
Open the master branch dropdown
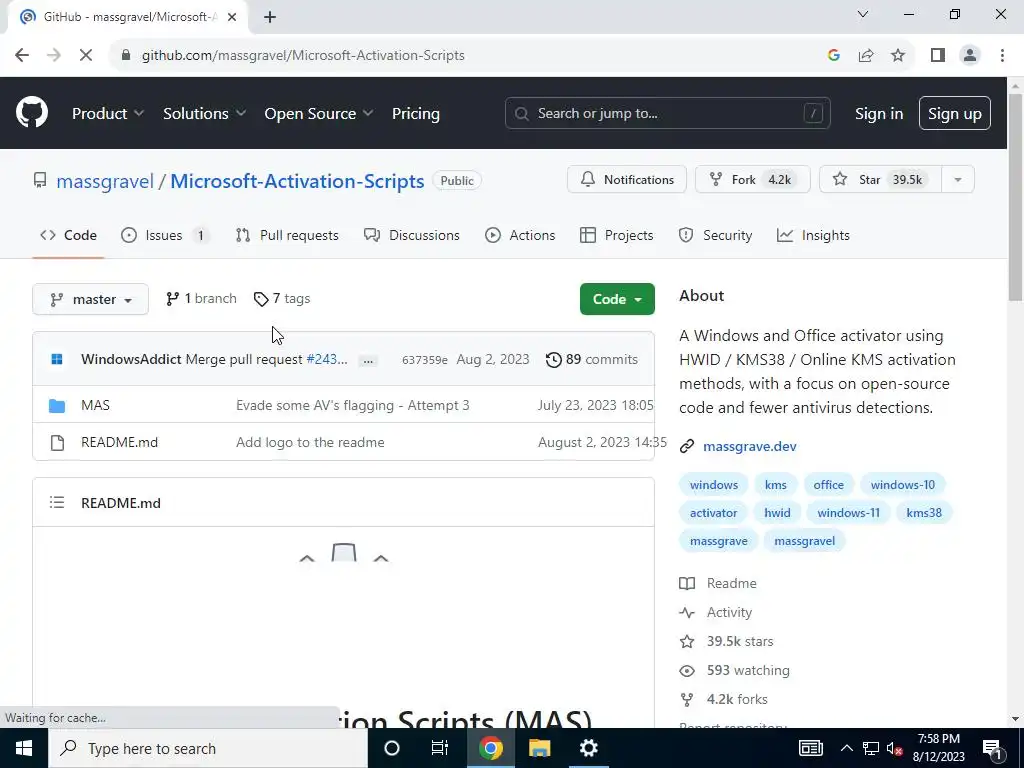click(x=90, y=299)
